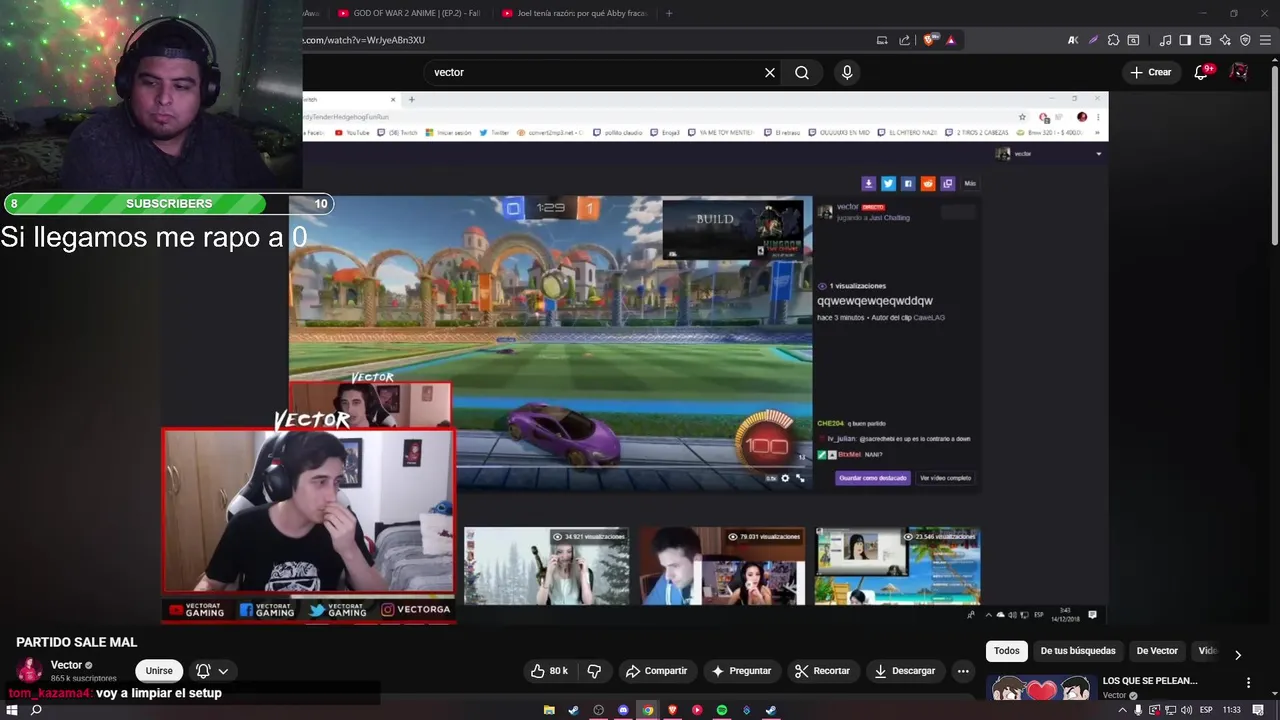Click the Unirse join button
The image size is (1280, 720).
pos(159,671)
